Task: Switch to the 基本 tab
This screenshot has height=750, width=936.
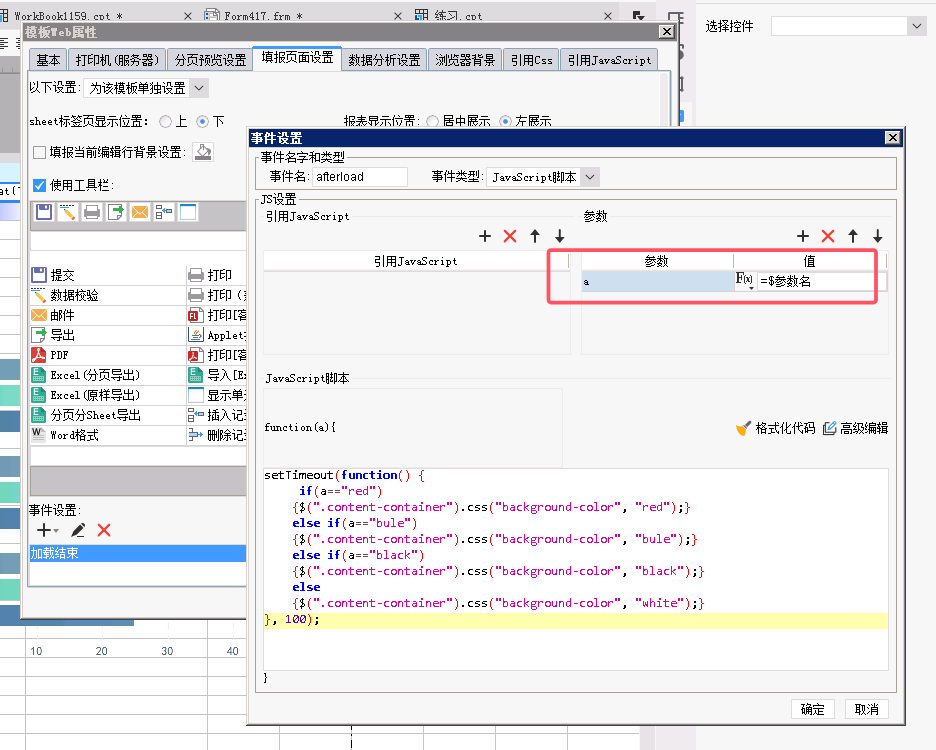Action: [48, 60]
